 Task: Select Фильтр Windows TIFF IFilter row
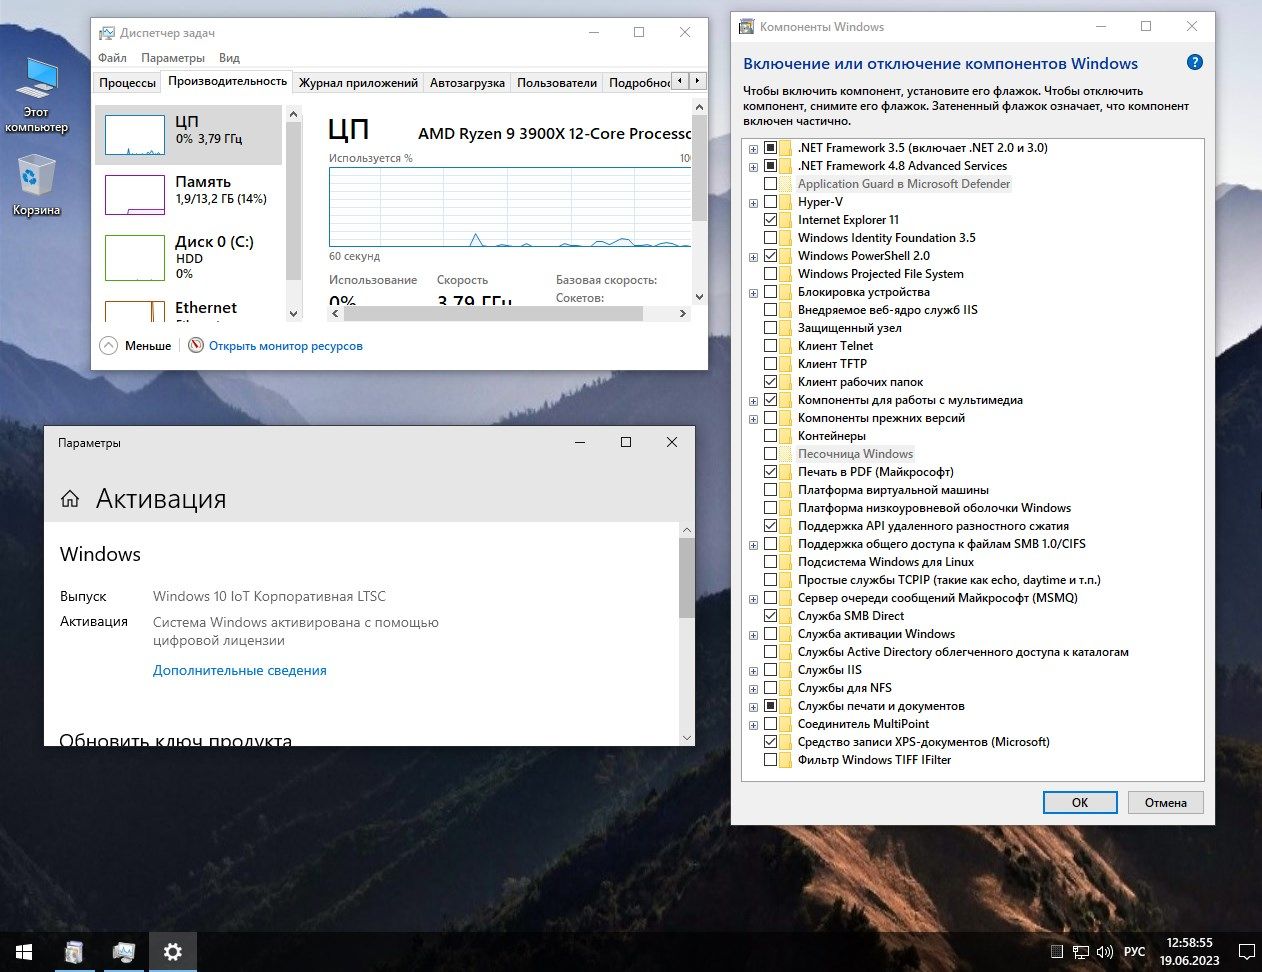point(874,760)
